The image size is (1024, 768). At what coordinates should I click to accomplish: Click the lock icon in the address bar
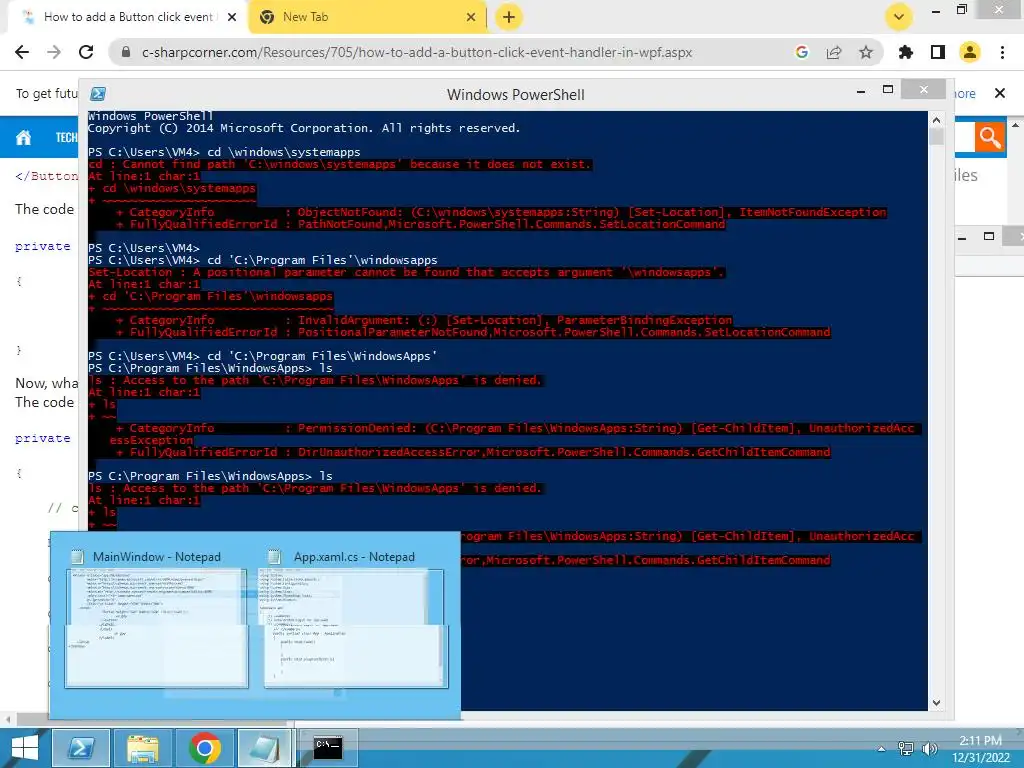[x=126, y=52]
